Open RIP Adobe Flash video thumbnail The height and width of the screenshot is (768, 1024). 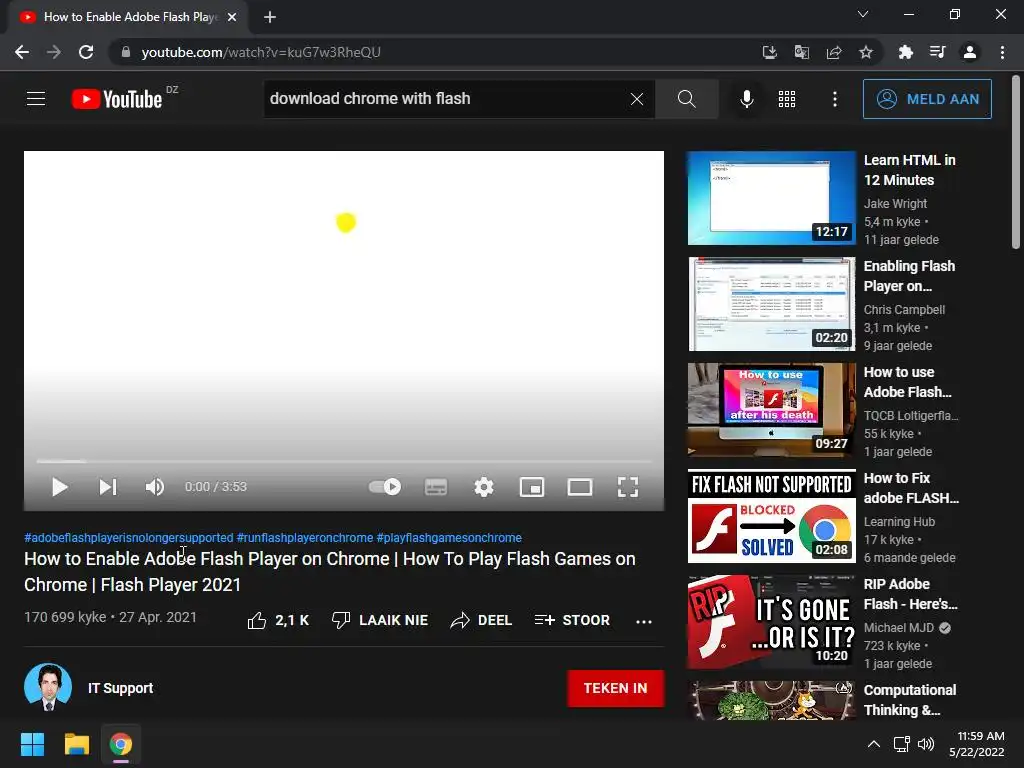(771, 622)
